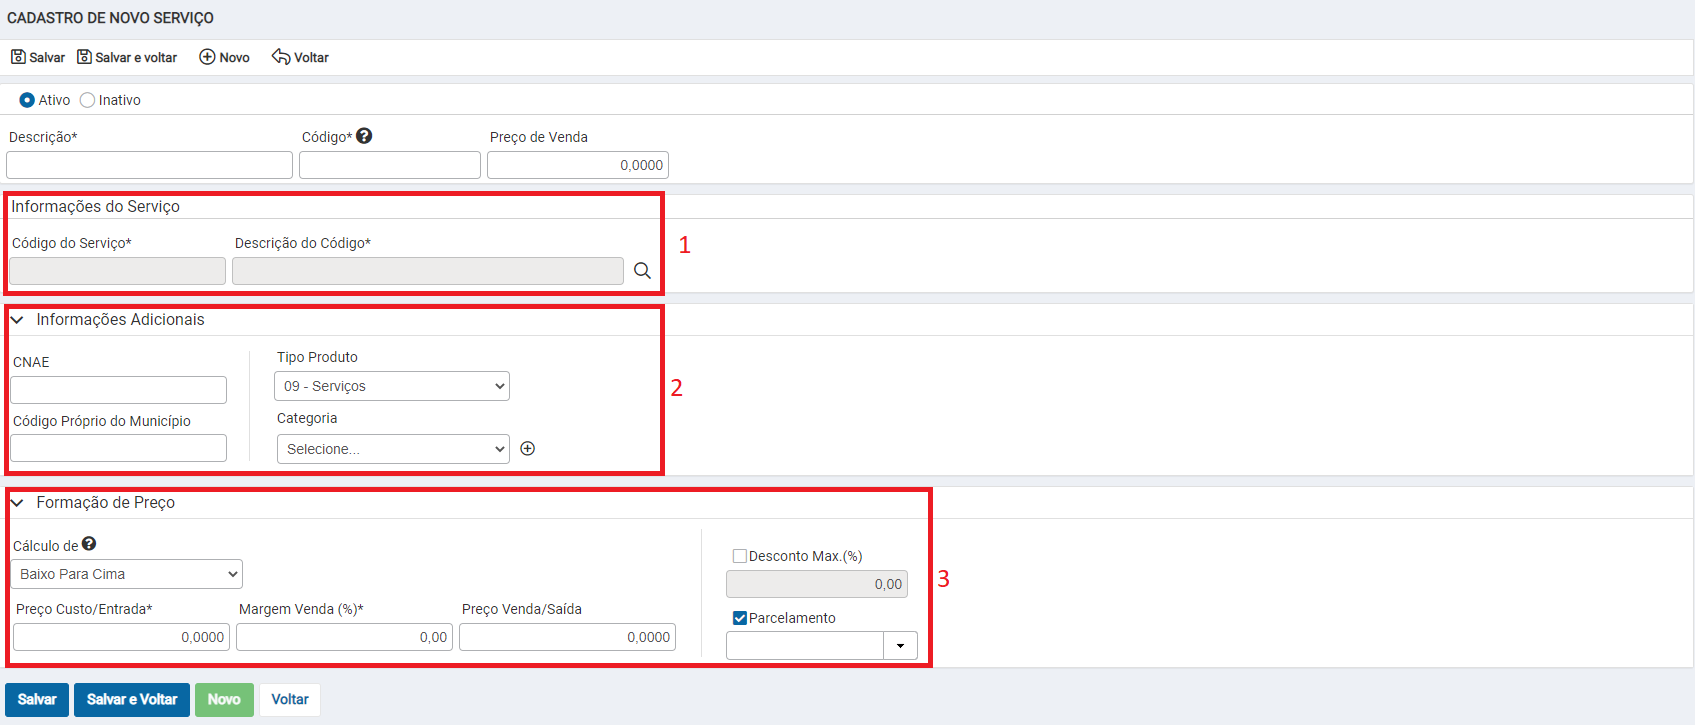This screenshot has width=1695, height=725.
Task: Click the Preço Venda/Saída field
Action: tap(567, 637)
